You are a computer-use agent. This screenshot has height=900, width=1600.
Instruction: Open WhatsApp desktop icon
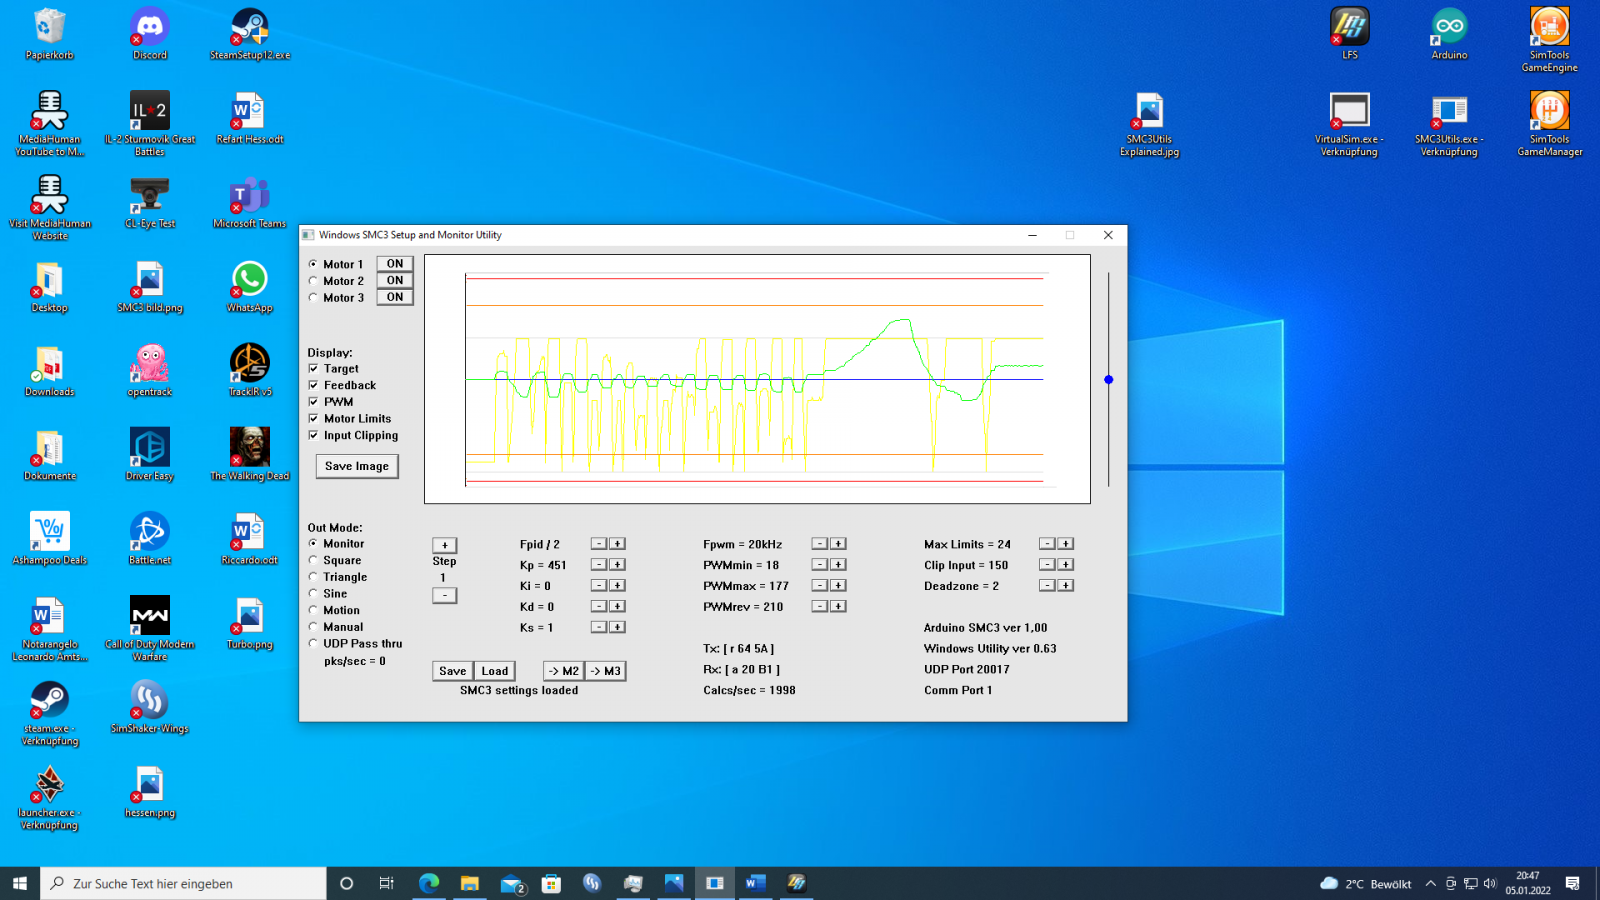tap(250, 287)
